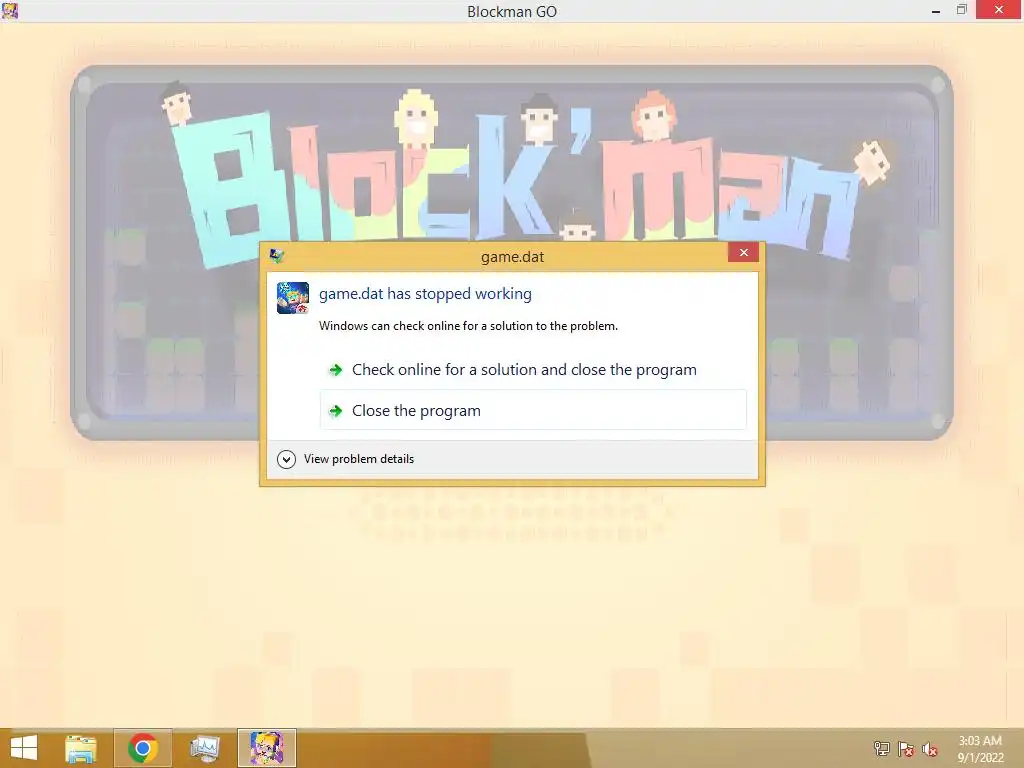The image size is (1024, 768).
Task: Choose Check online for a solution and close
Action: 533,370
